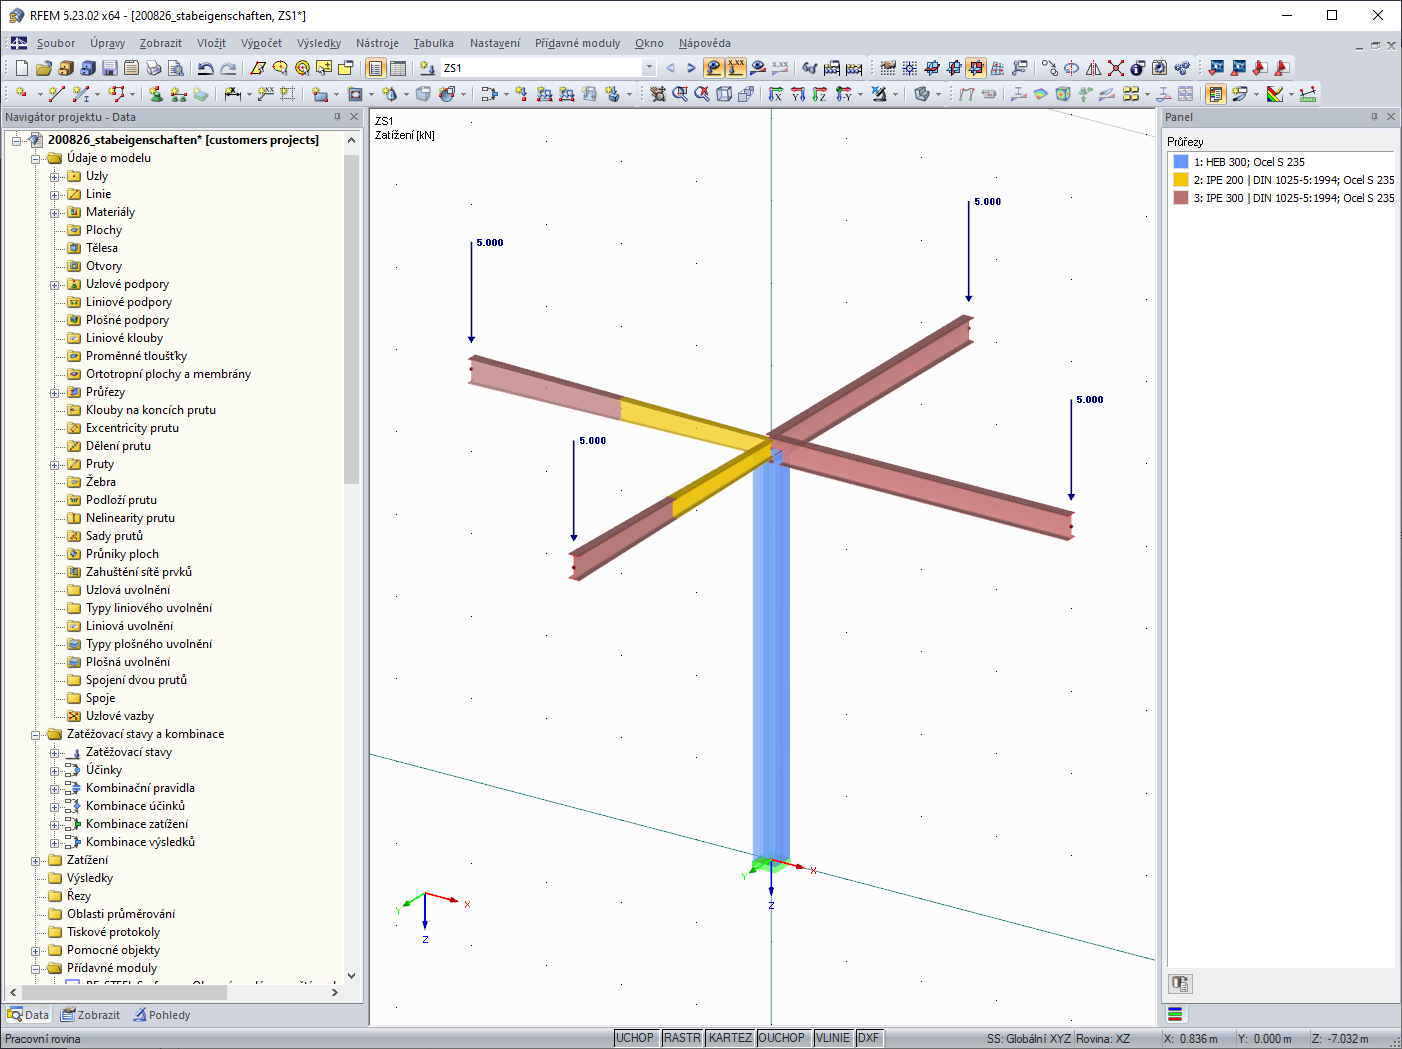Toggle the table display
This screenshot has height=1049, width=1402.
[x=398, y=68]
